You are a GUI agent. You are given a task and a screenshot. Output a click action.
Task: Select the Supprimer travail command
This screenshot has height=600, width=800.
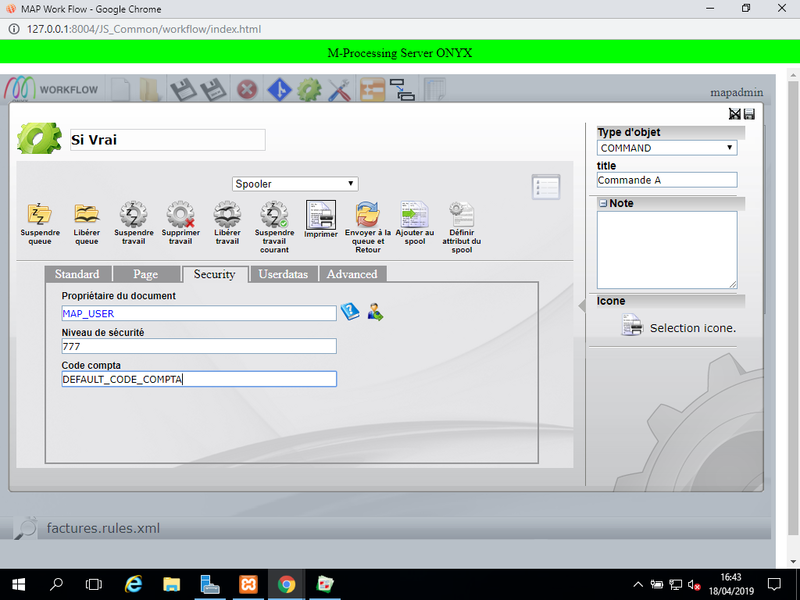pos(181,214)
